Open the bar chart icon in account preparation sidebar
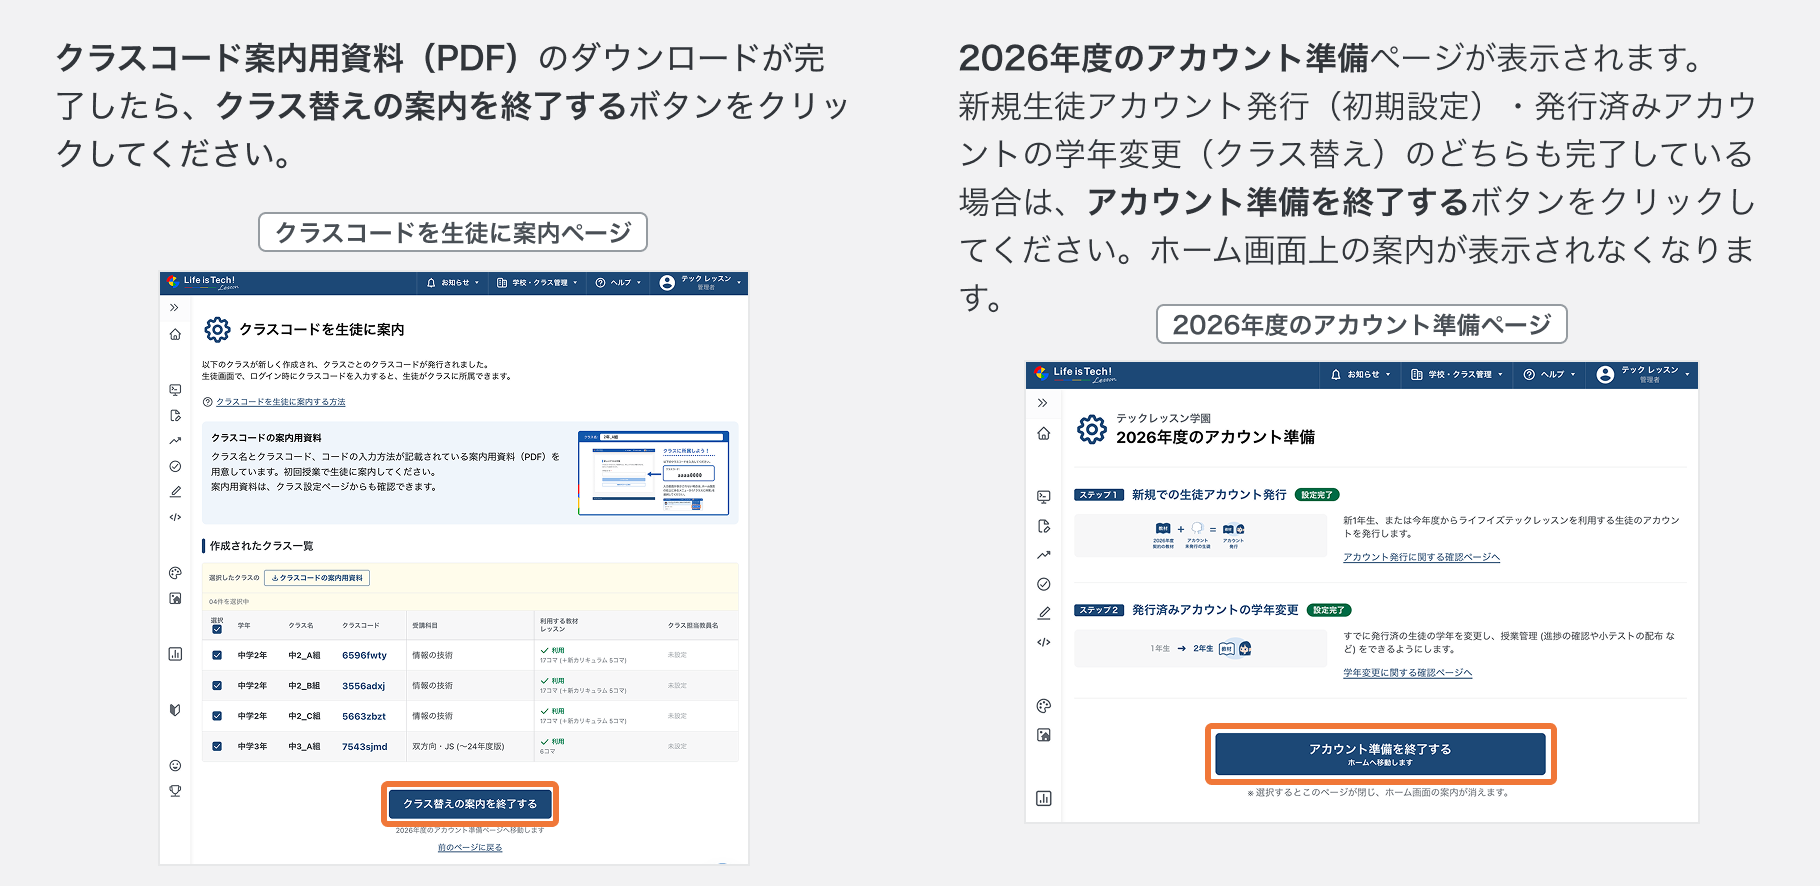Viewport: 1820px width, 886px height. 1044,798
